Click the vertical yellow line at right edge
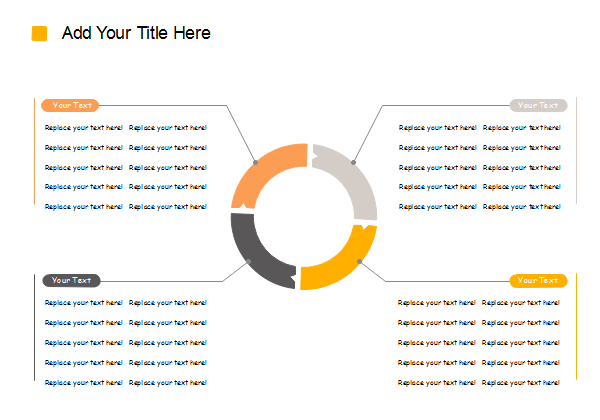This screenshot has width=600, height=420. (x=578, y=330)
